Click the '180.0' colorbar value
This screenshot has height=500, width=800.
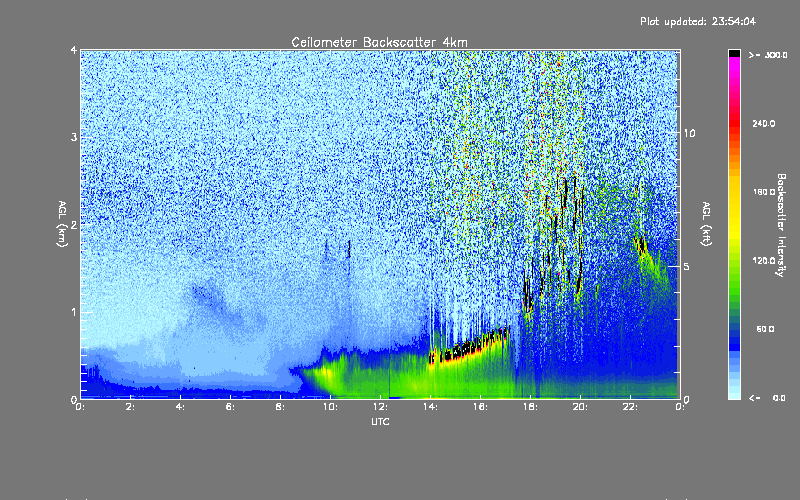click(764, 192)
